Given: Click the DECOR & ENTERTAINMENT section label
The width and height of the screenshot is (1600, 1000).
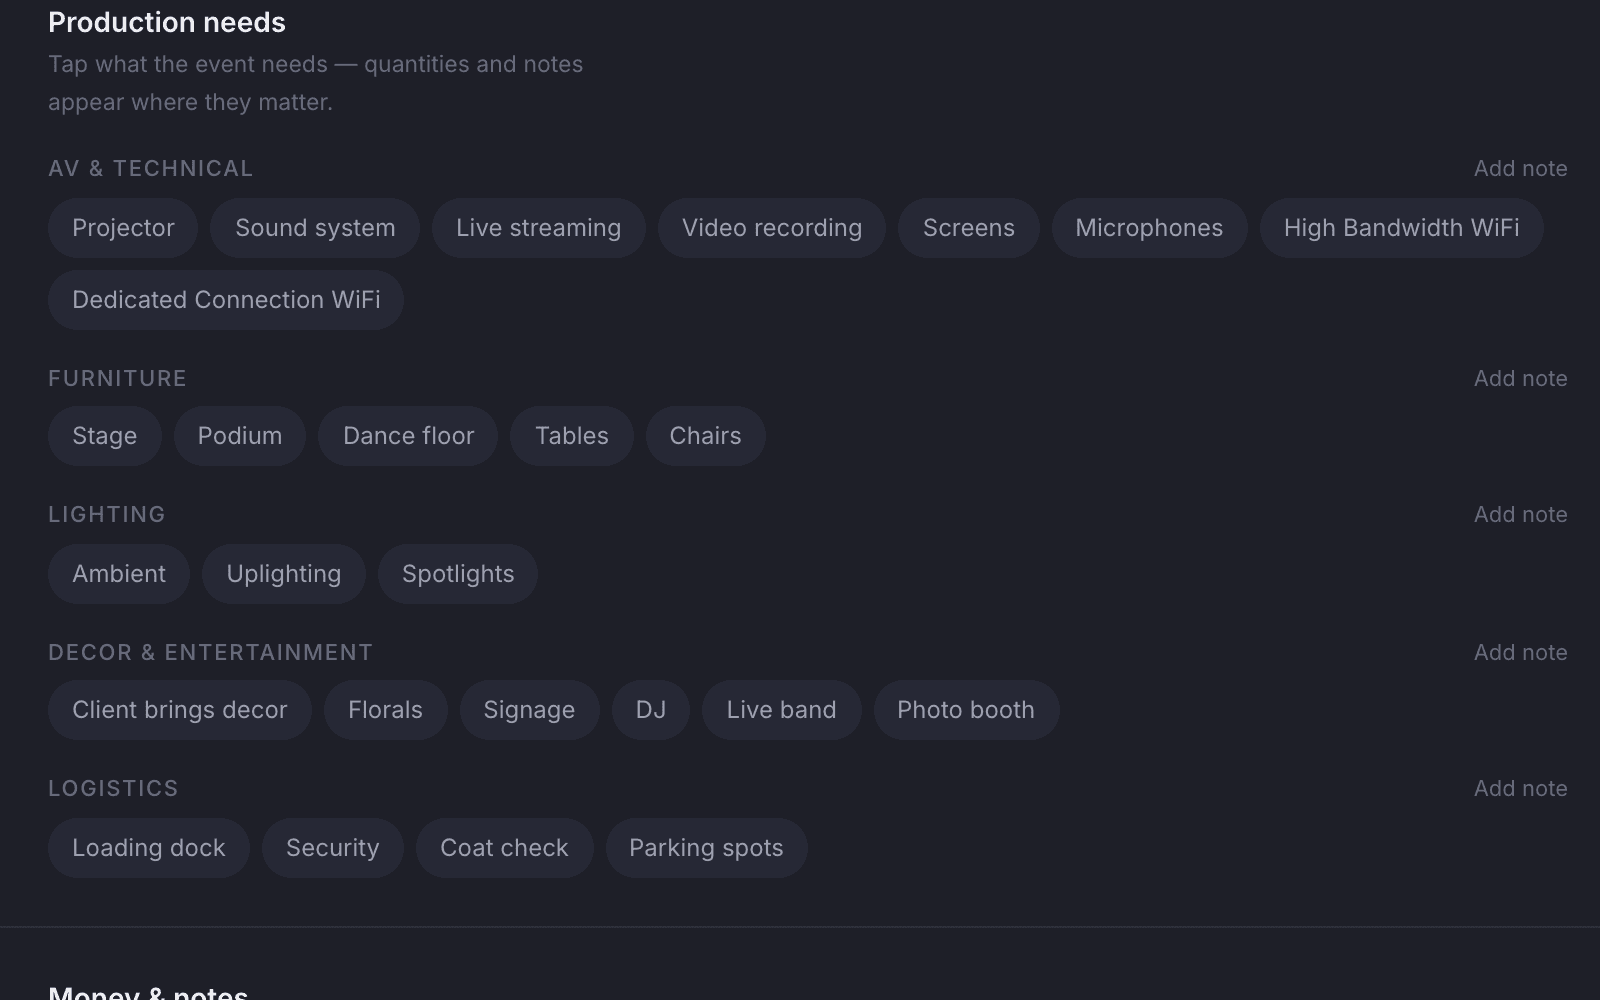Looking at the screenshot, I should [x=211, y=652].
